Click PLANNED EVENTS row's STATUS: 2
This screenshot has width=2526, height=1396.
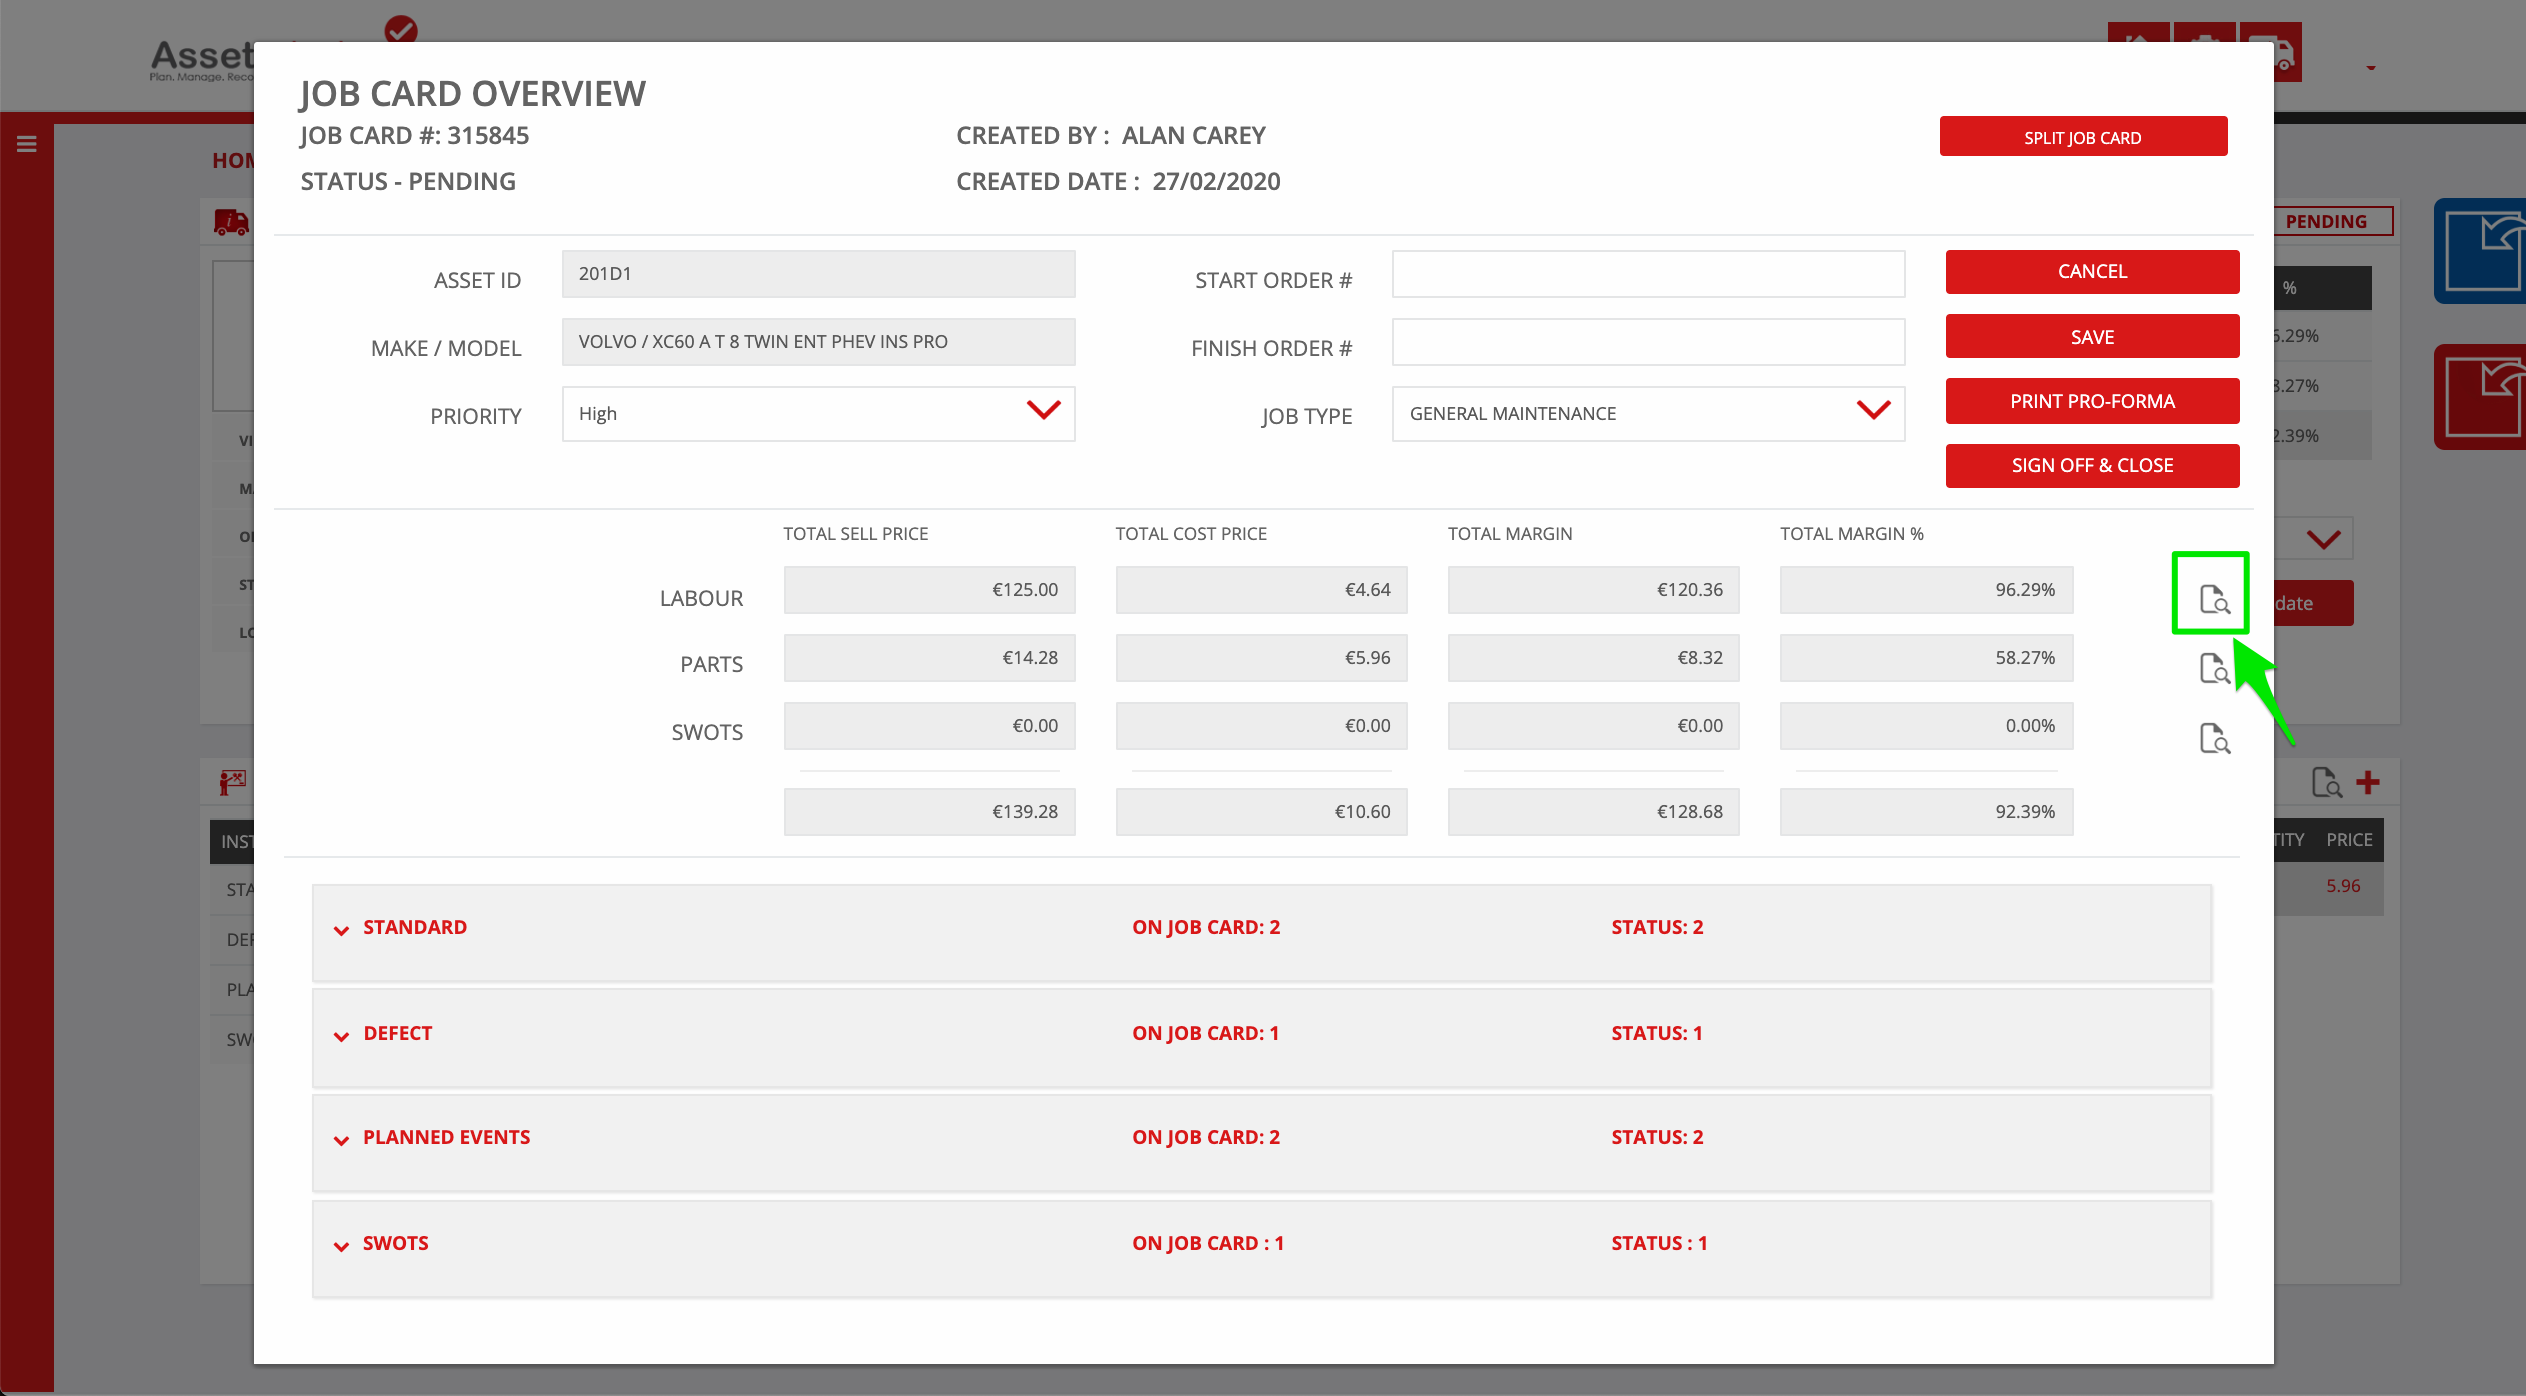coord(1657,1137)
